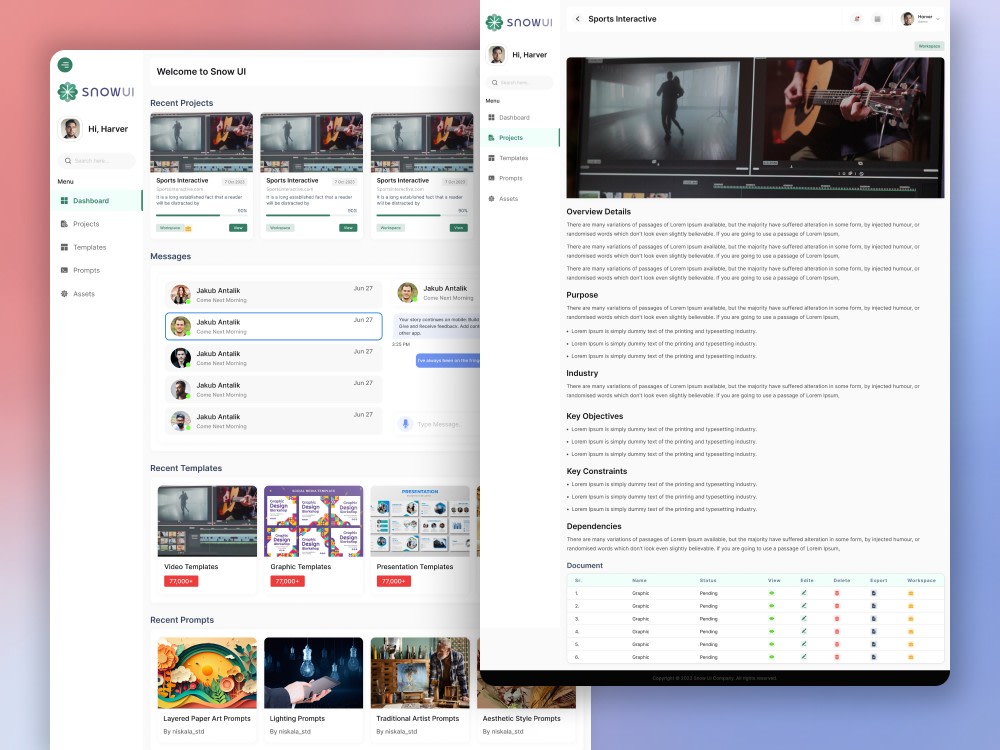Image resolution: width=1000 pixels, height=750 pixels.
Task: Click the Name column header in Document table
Action: (x=639, y=580)
